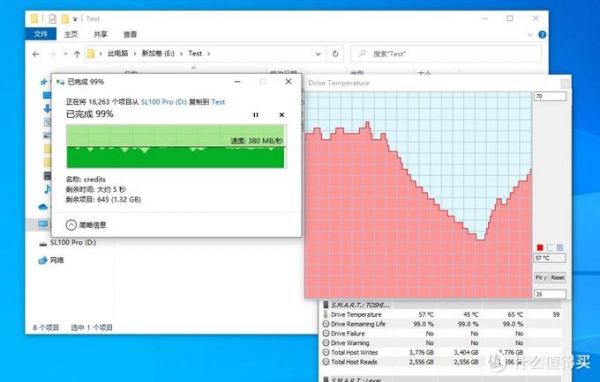Select the This PC monitor icon in the sidebar
Viewport: 600px width, 382px height.
point(43,224)
